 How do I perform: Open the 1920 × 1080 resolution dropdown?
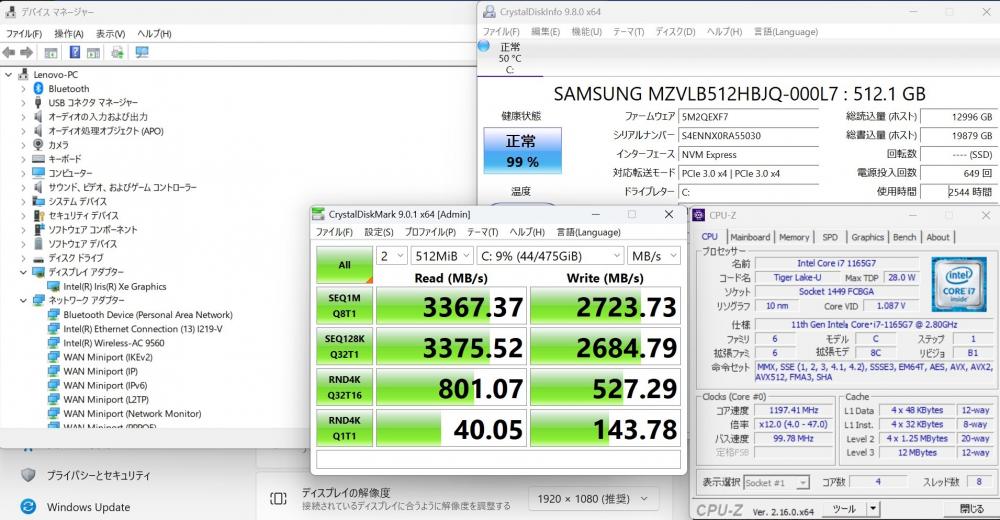[x=593, y=499]
